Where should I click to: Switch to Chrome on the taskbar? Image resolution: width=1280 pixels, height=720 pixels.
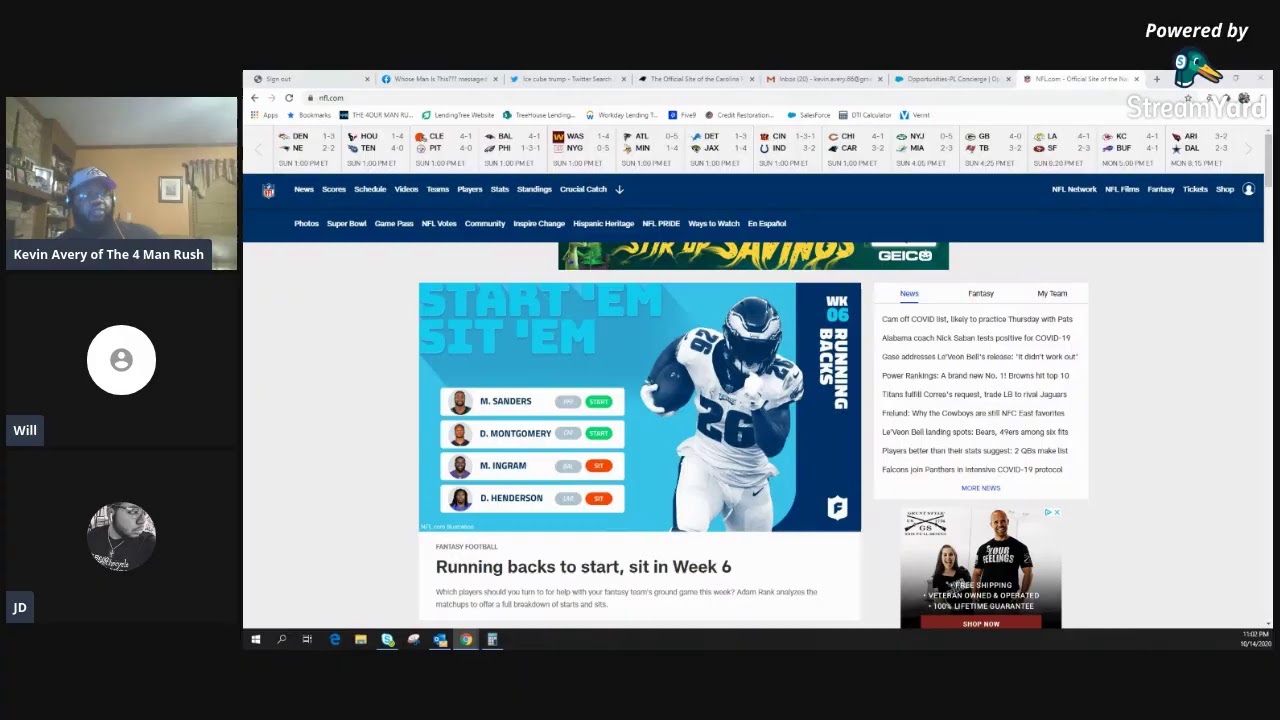pos(466,639)
